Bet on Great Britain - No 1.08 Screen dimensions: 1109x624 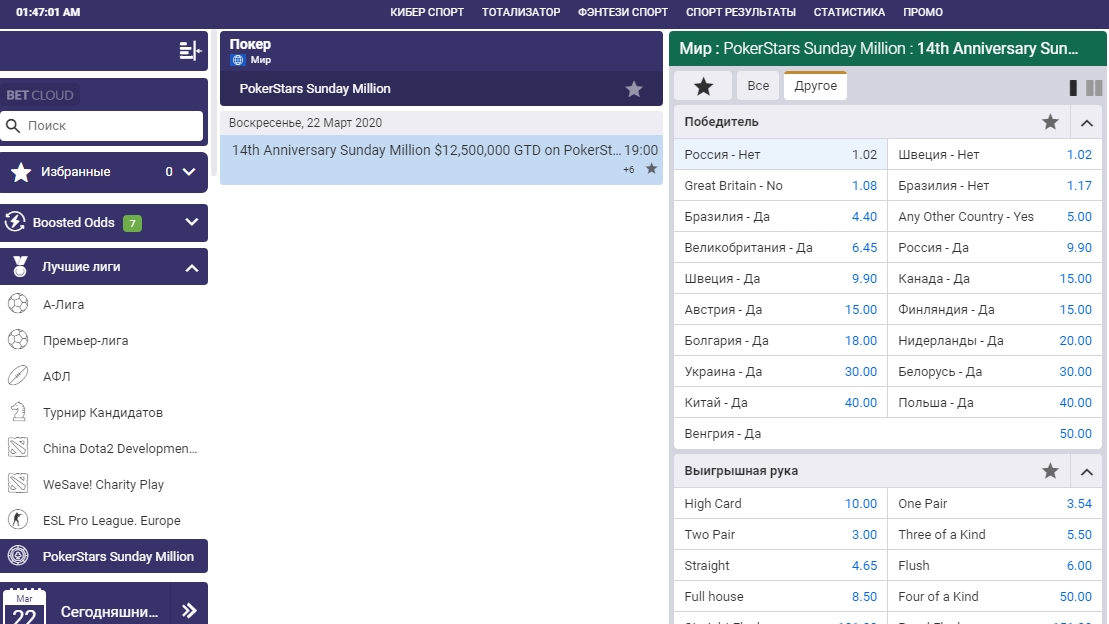coord(780,185)
